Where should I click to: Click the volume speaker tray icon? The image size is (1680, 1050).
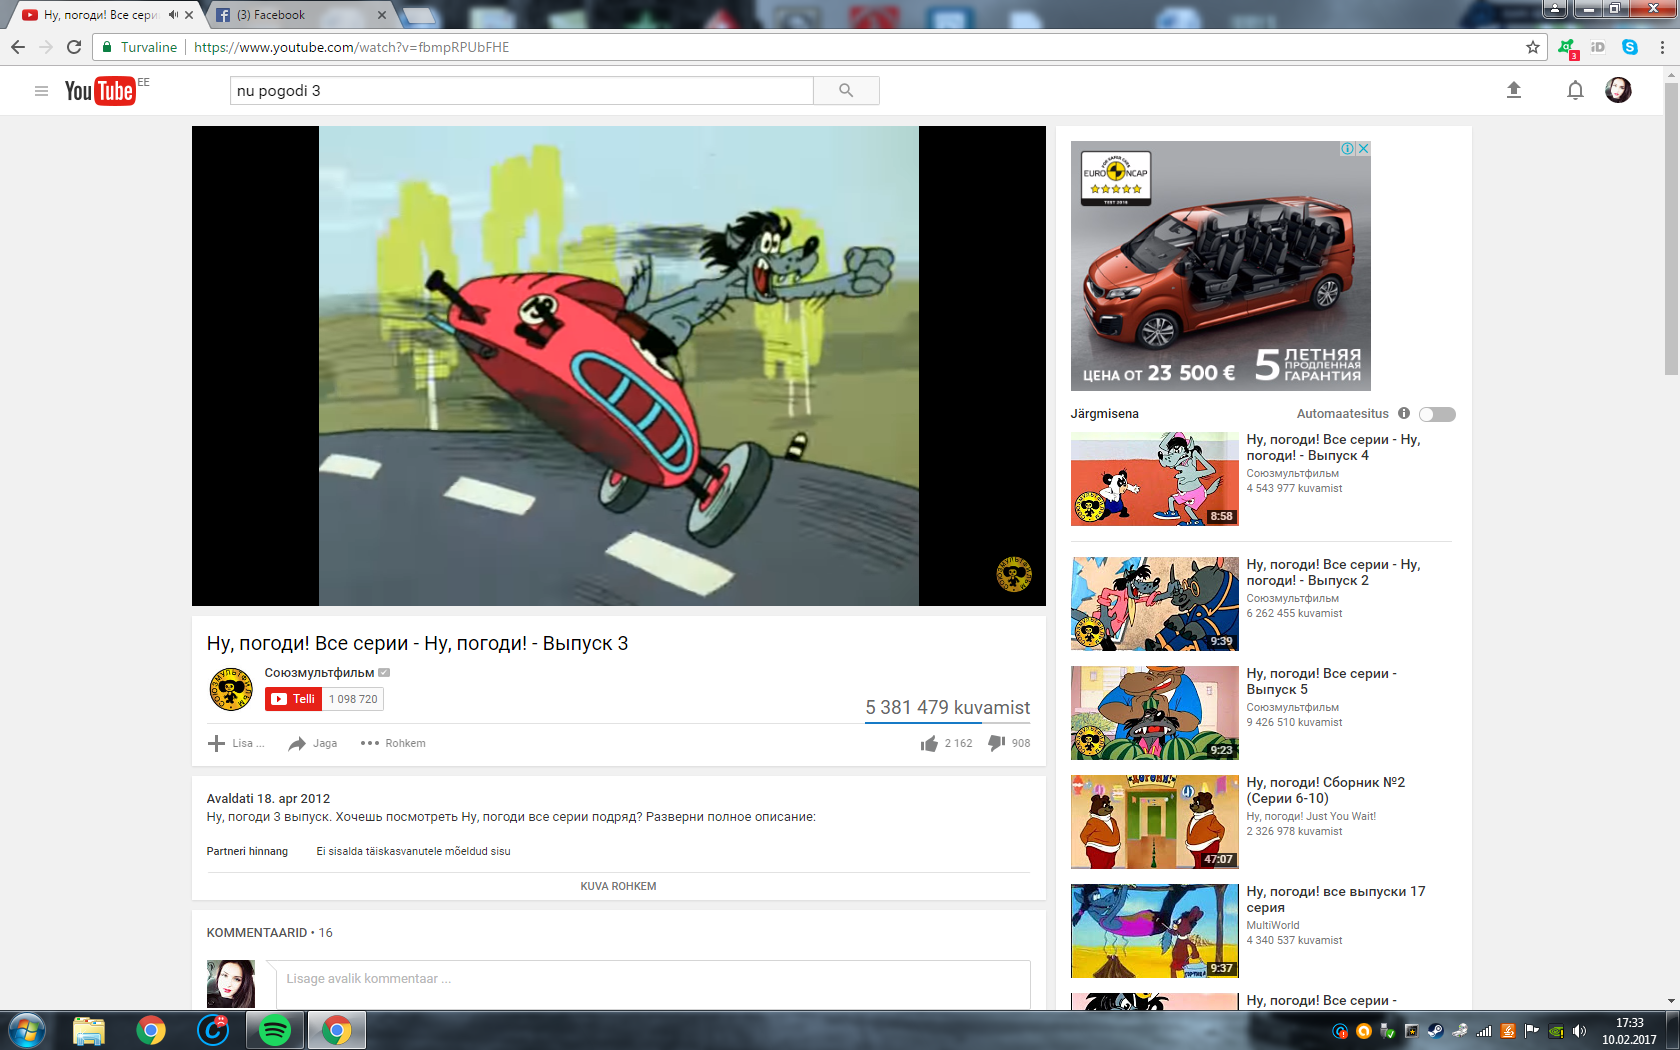pyautogui.click(x=1580, y=1031)
